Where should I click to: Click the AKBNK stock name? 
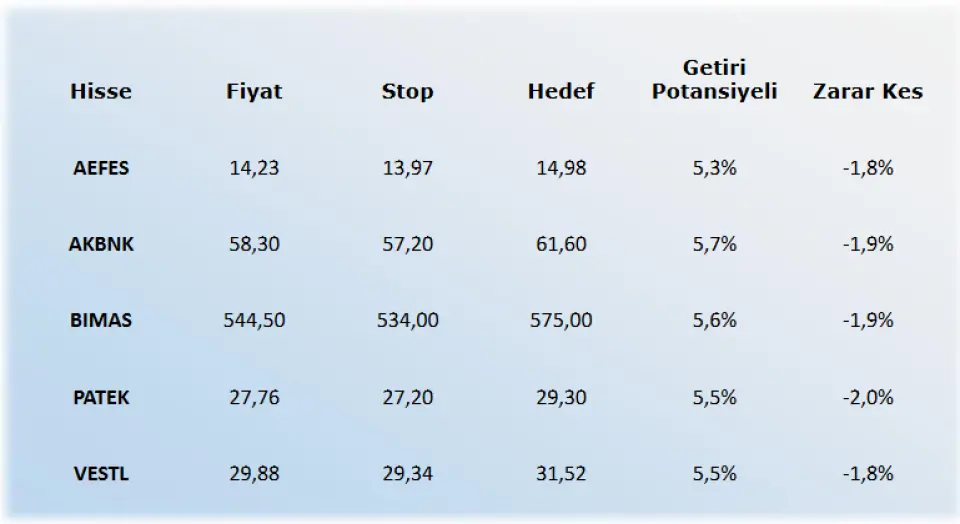click(x=101, y=244)
